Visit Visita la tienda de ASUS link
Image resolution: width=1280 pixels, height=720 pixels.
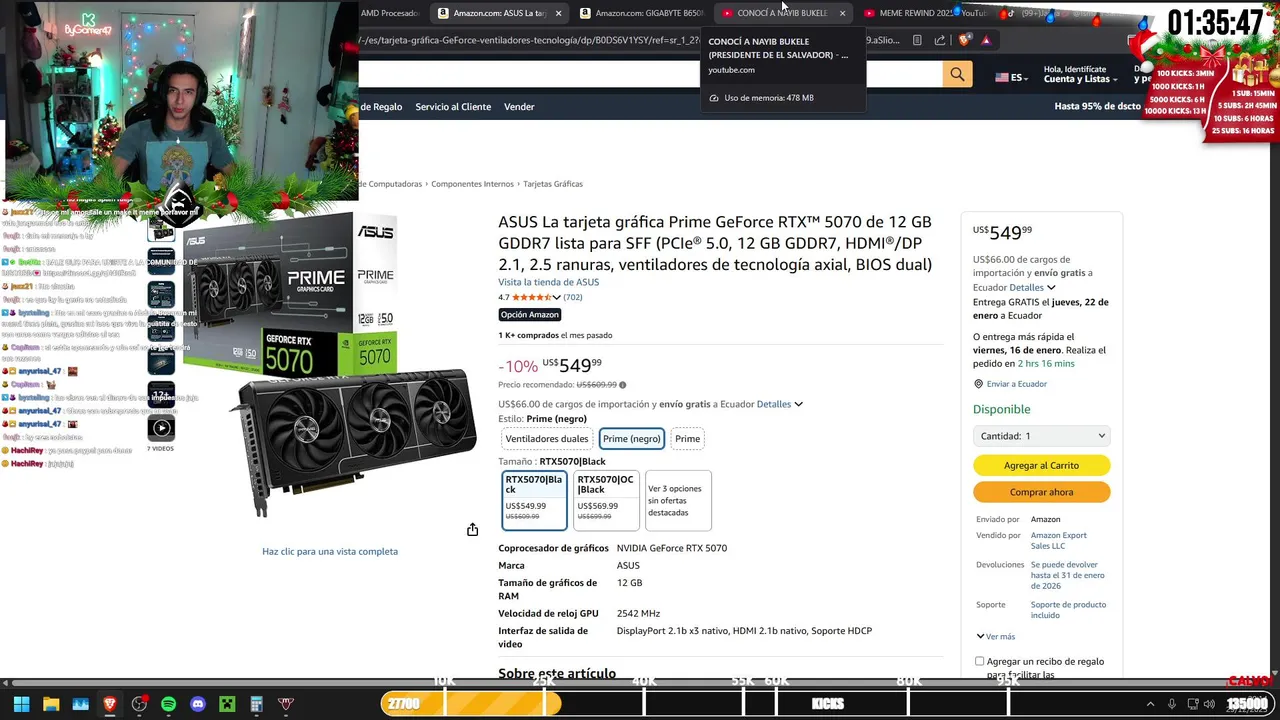click(549, 282)
